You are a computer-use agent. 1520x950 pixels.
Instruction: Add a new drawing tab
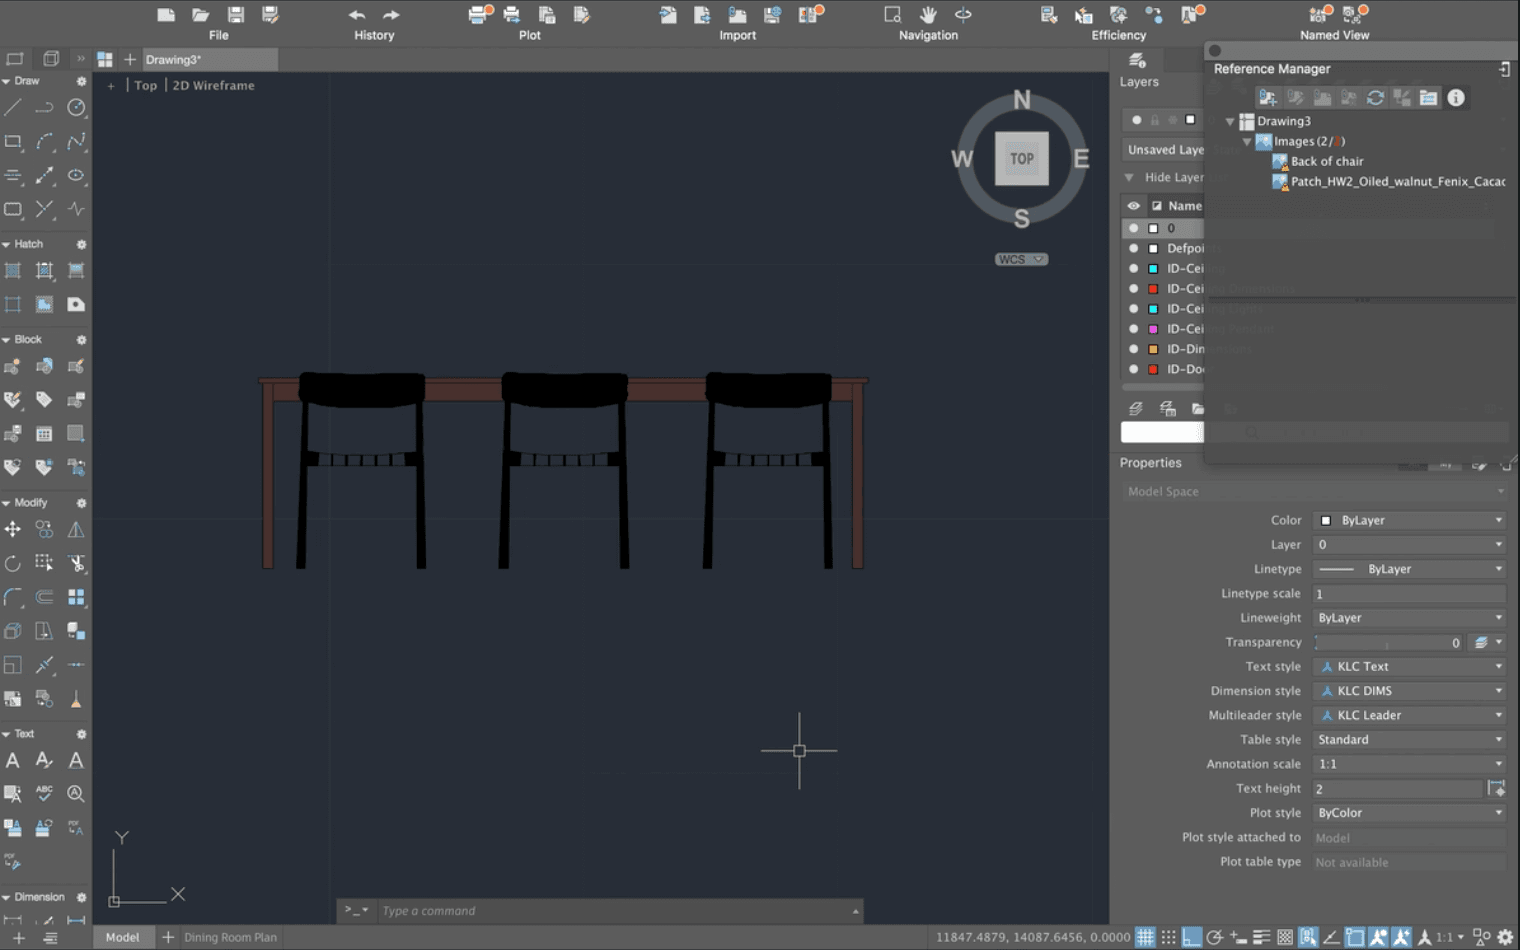pos(129,59)
